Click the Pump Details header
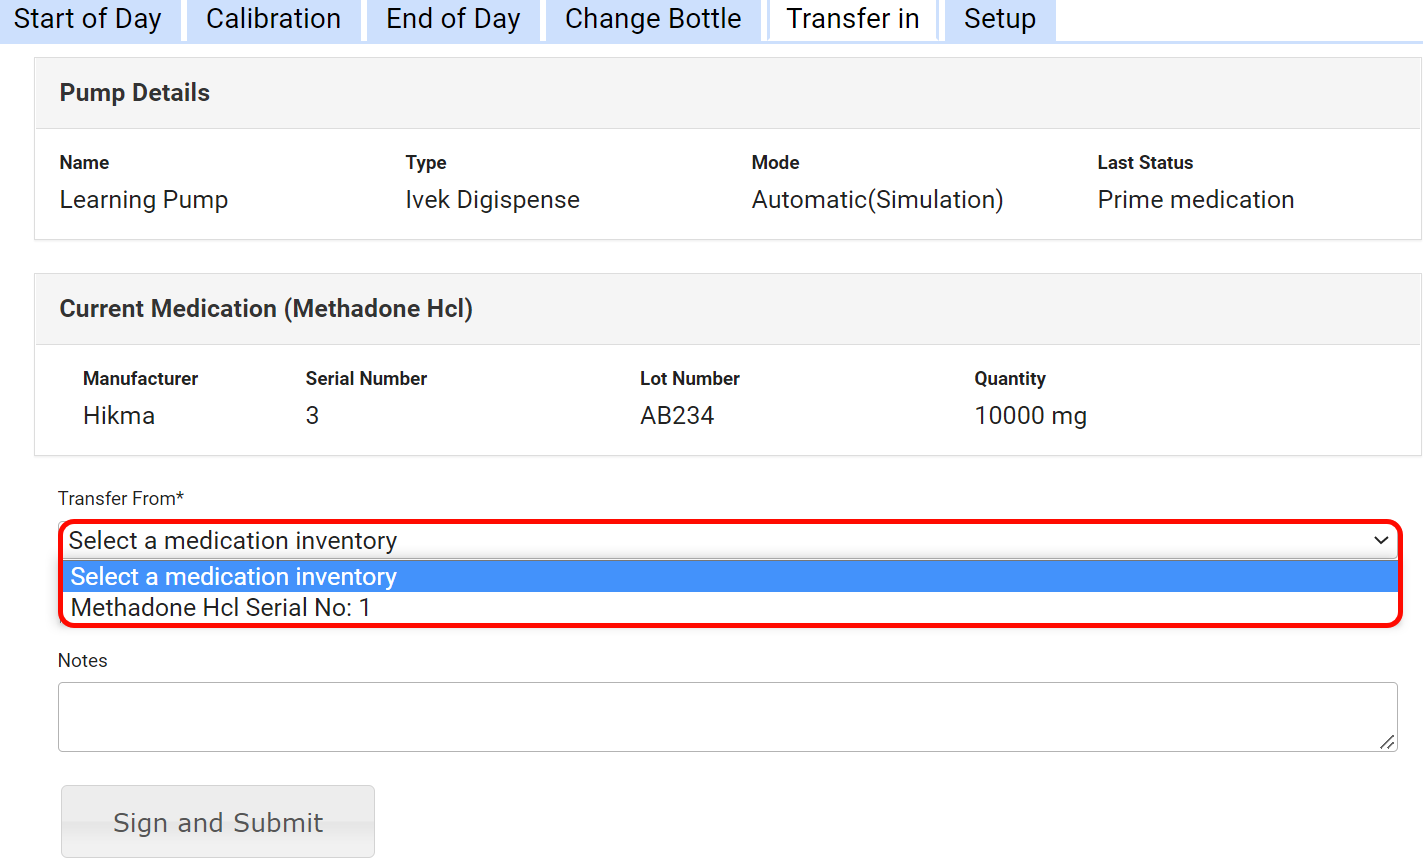1423x864 pixels. pyautogui.click(x=134, y=92)
